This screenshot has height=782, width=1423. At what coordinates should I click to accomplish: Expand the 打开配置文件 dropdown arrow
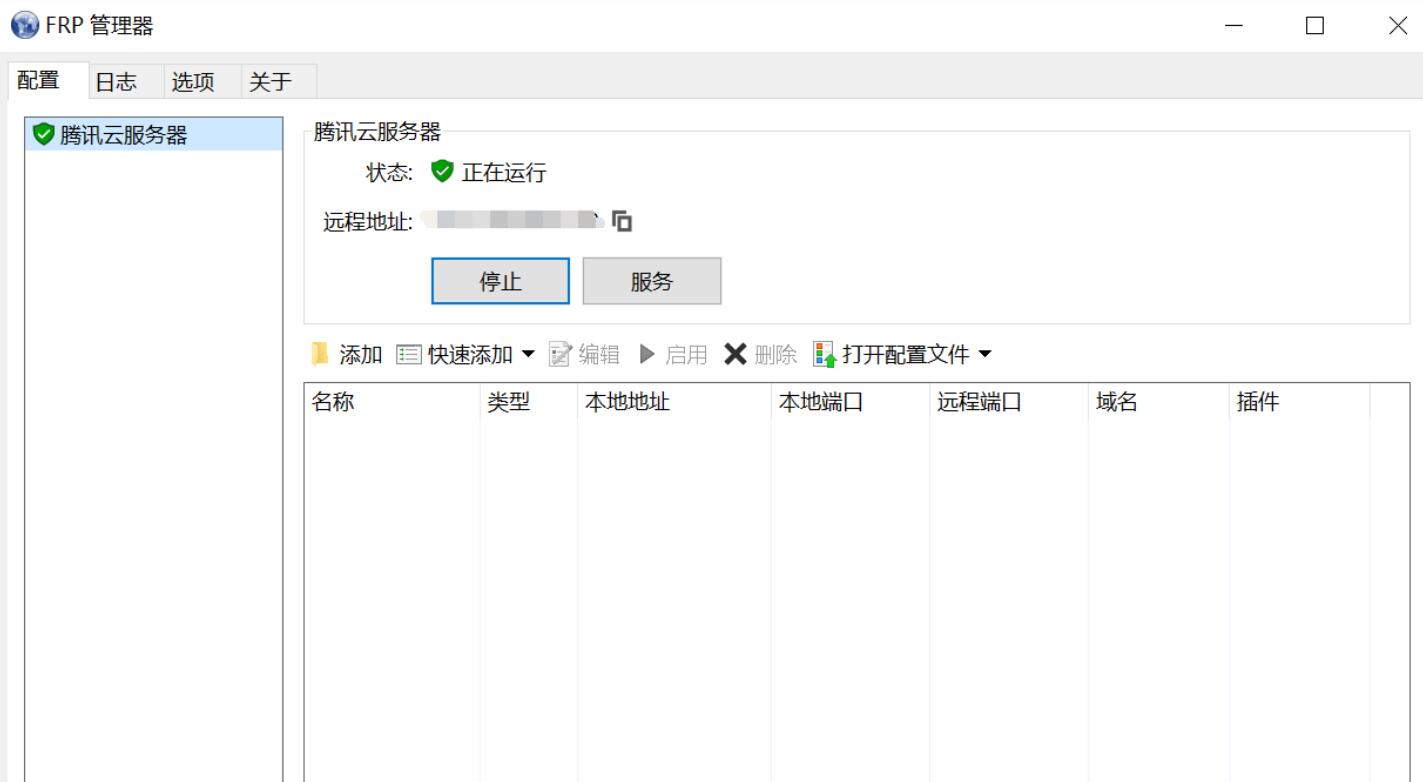coord(984,354)
